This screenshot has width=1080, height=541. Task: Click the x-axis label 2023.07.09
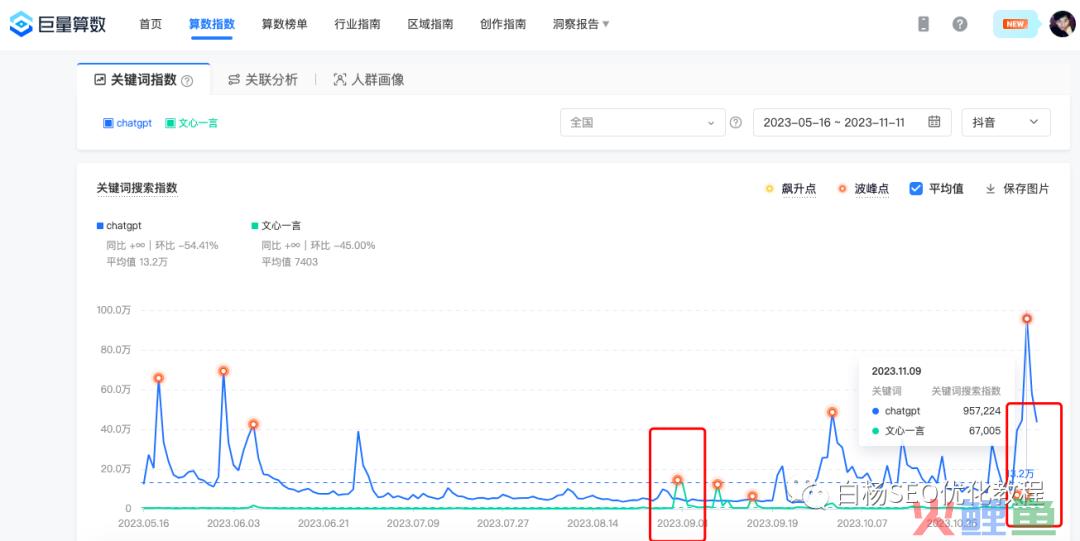click(x=413, y=523)
